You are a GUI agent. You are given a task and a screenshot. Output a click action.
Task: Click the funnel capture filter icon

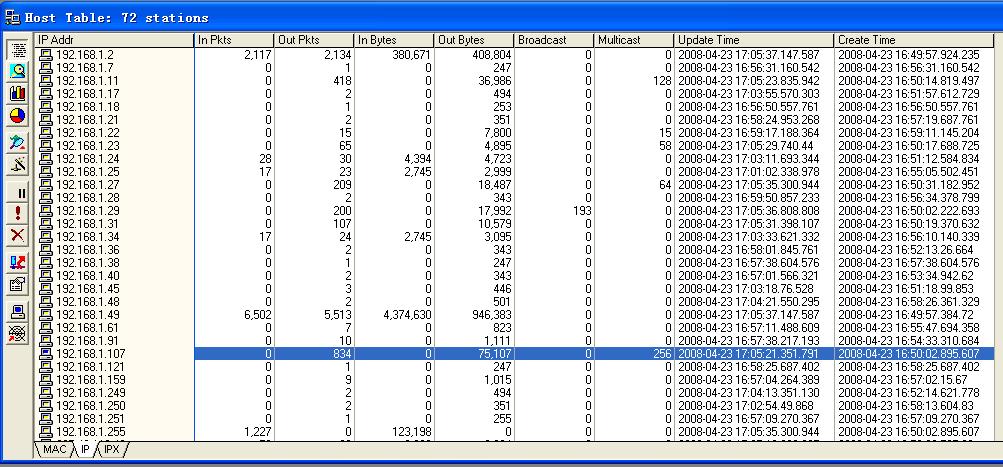pyautogui.click(x=18, y=143)
